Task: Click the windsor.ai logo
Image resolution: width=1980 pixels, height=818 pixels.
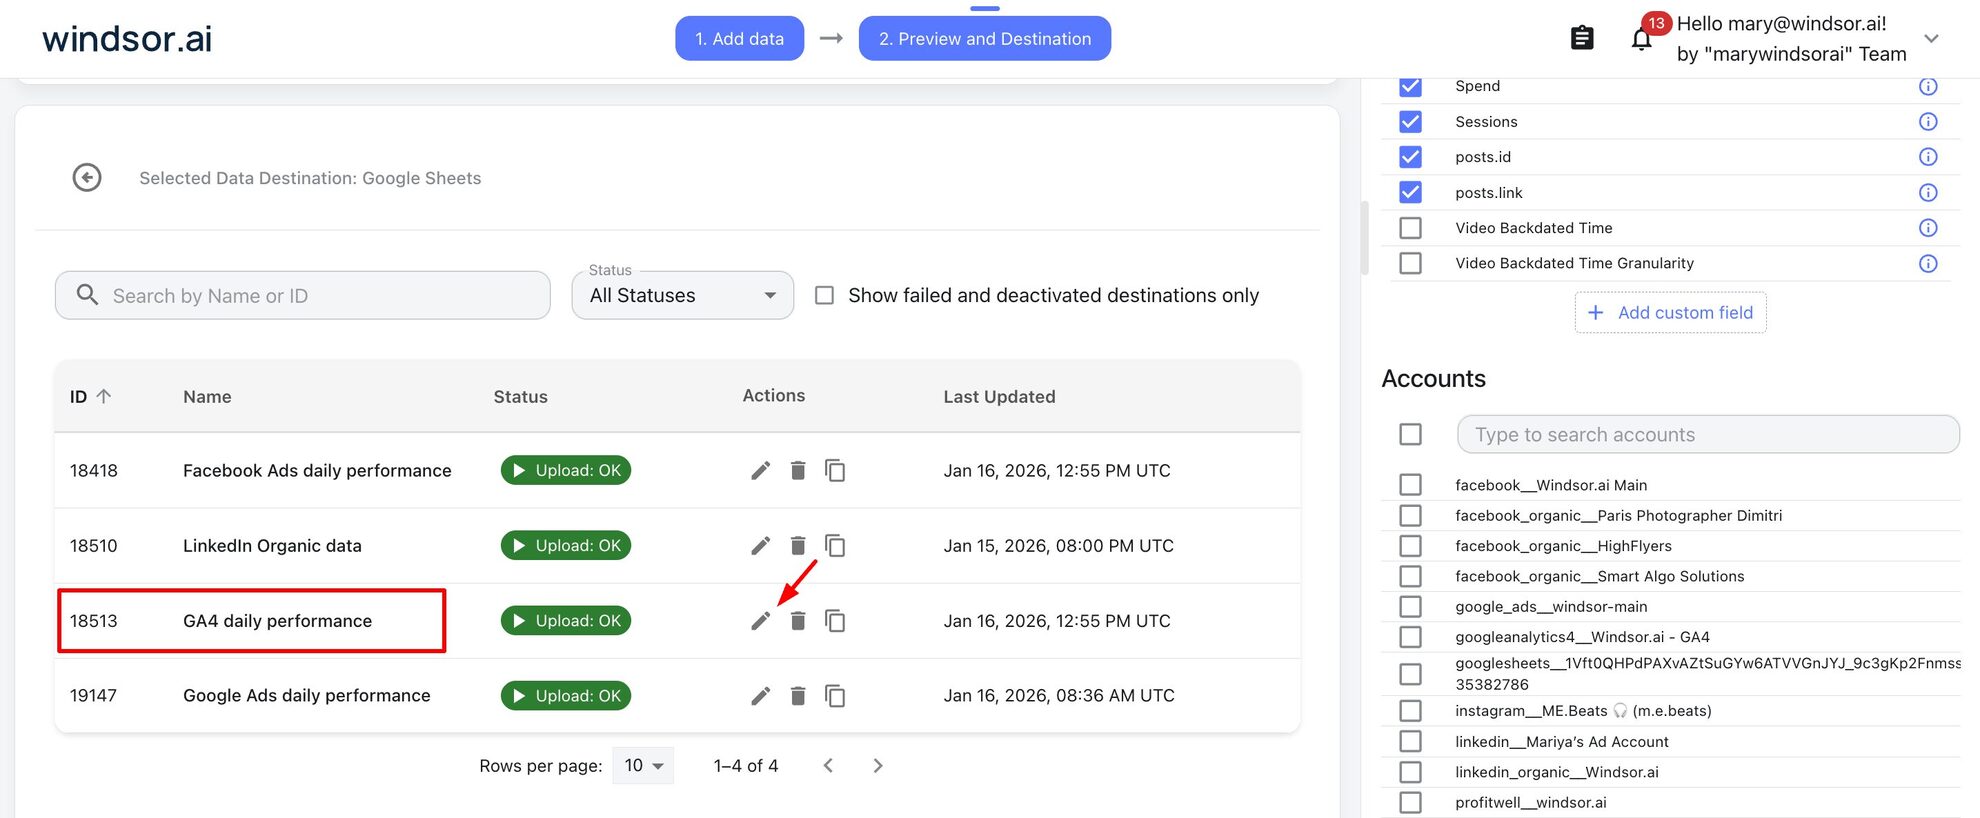Action: tap(127, 39)
